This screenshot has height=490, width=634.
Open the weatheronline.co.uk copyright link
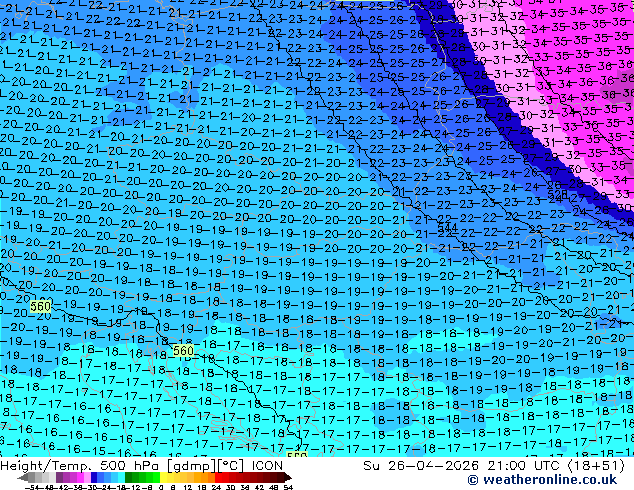click(x=542, y=480)
